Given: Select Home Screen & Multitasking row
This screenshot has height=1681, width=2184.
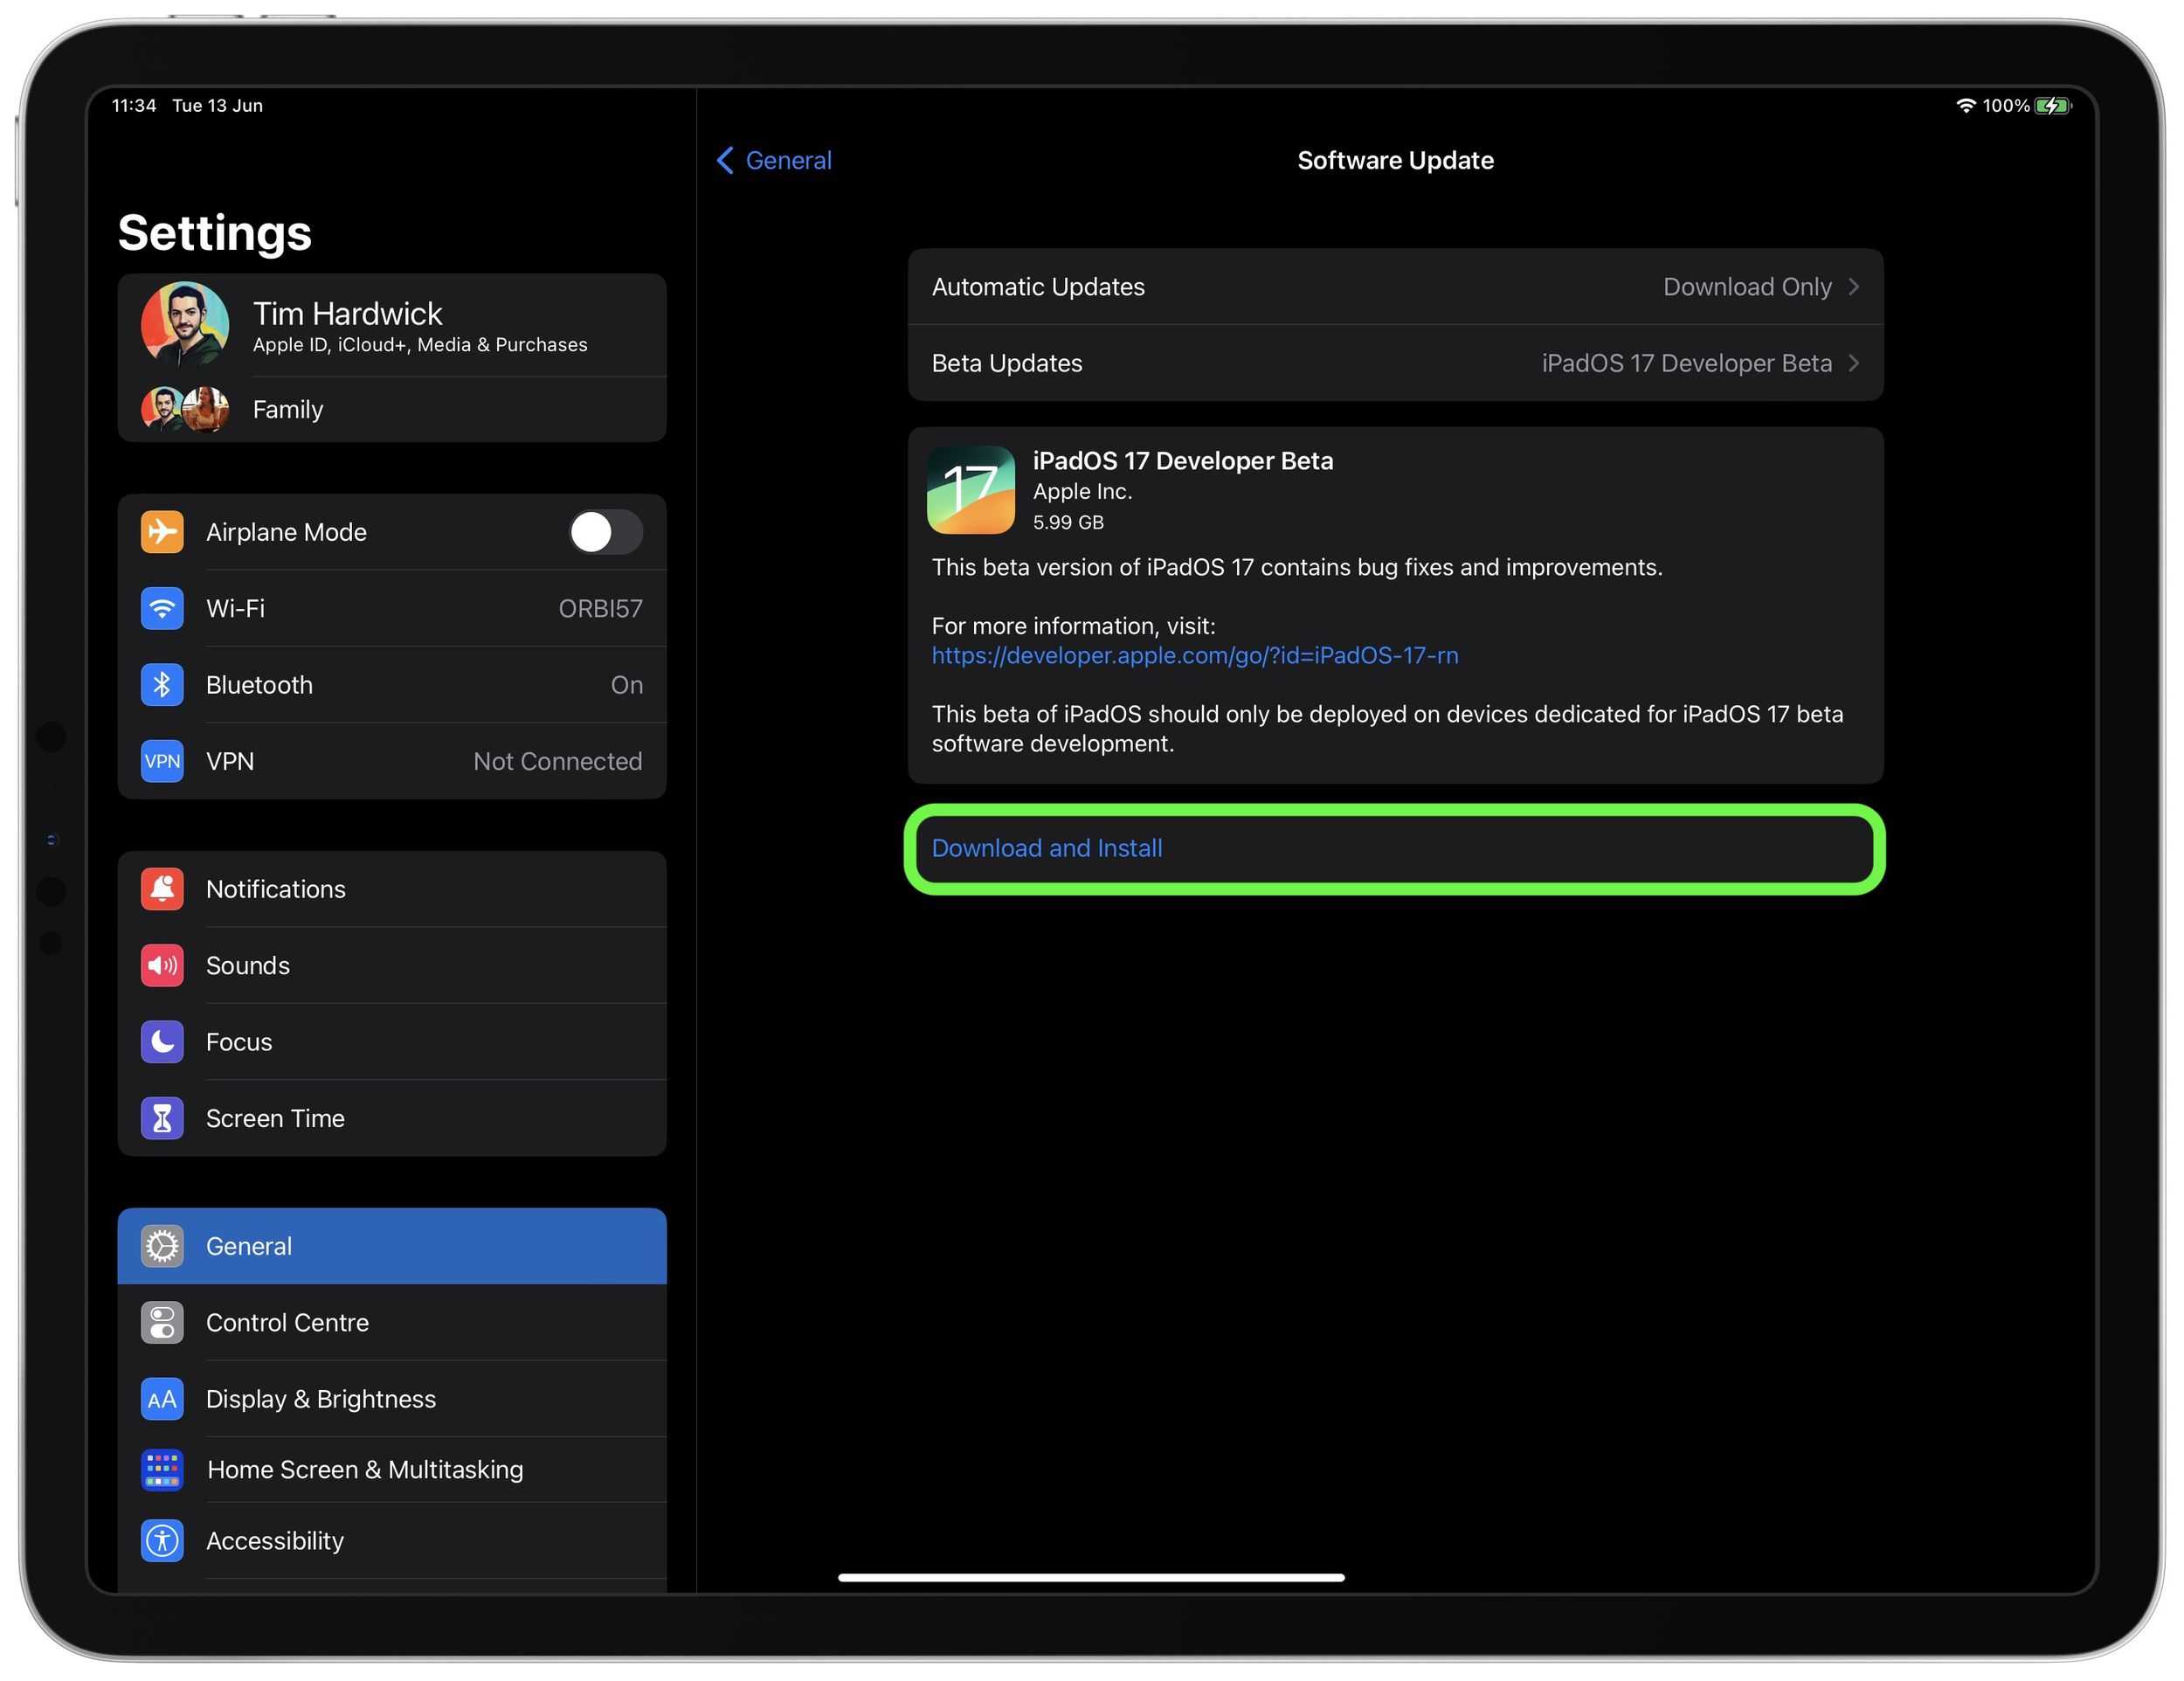Looking at the screenshot, I should tap(392, 1470).
